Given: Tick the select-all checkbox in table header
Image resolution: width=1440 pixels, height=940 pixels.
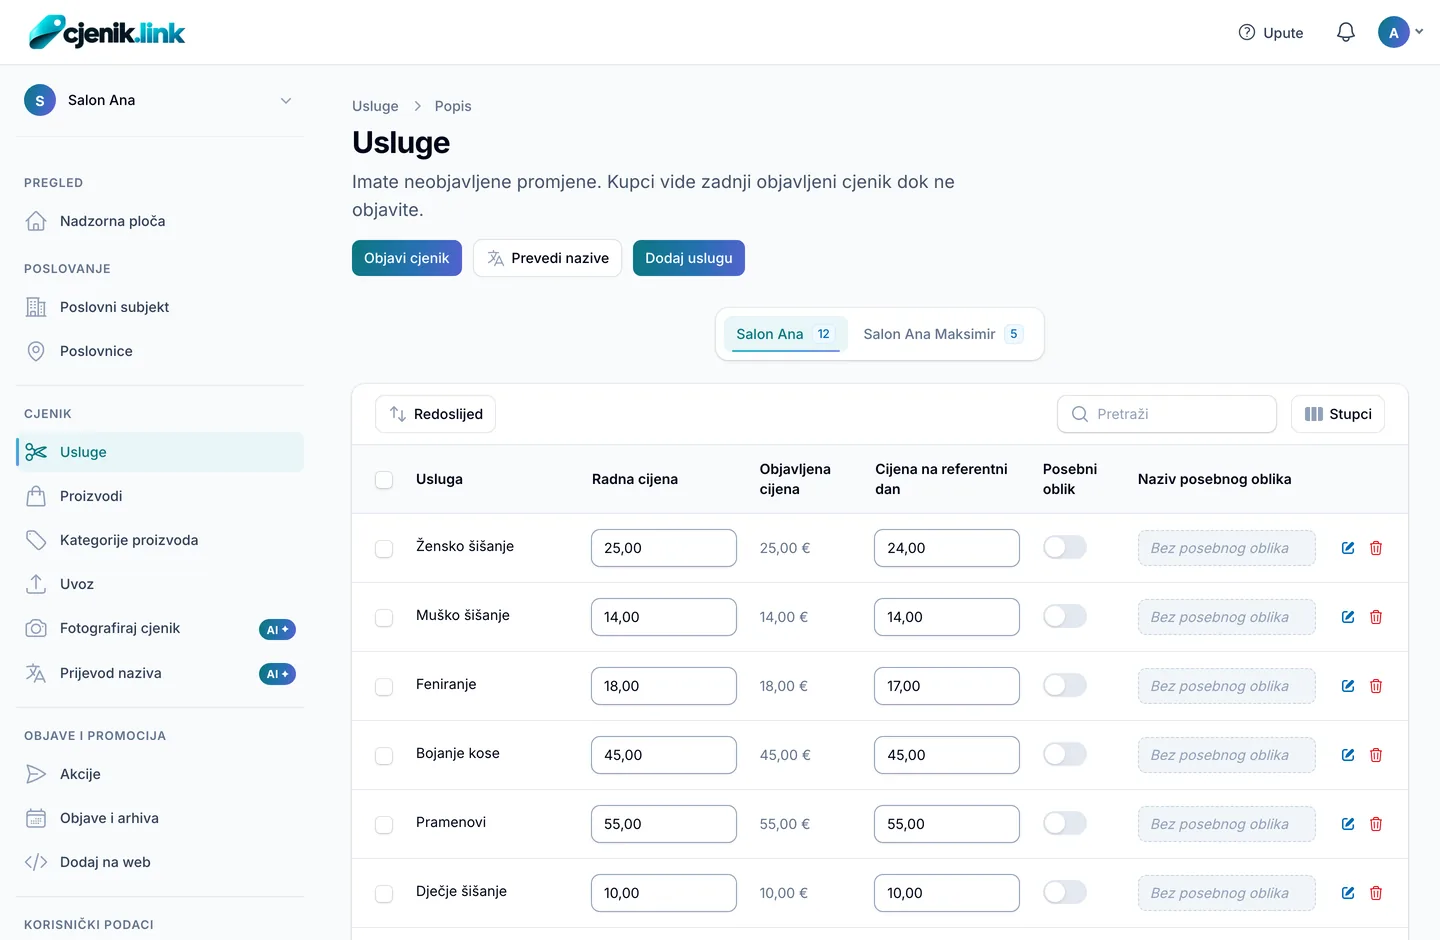Looking at the screenshot, I should pyautogui.click(x=384, y=480).
